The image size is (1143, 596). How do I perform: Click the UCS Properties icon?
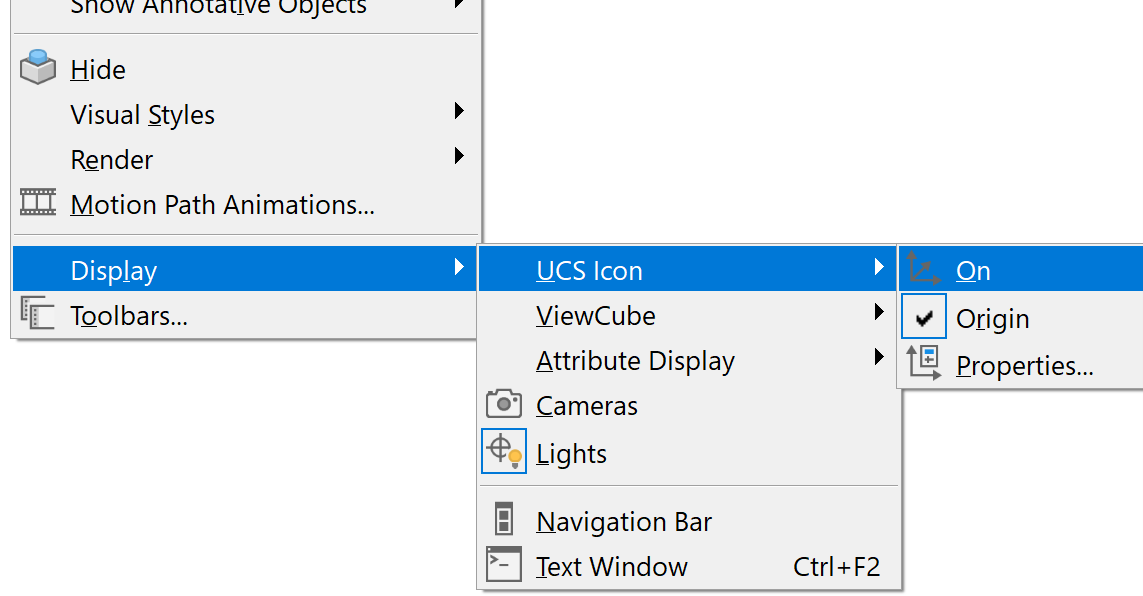point(924,363)
